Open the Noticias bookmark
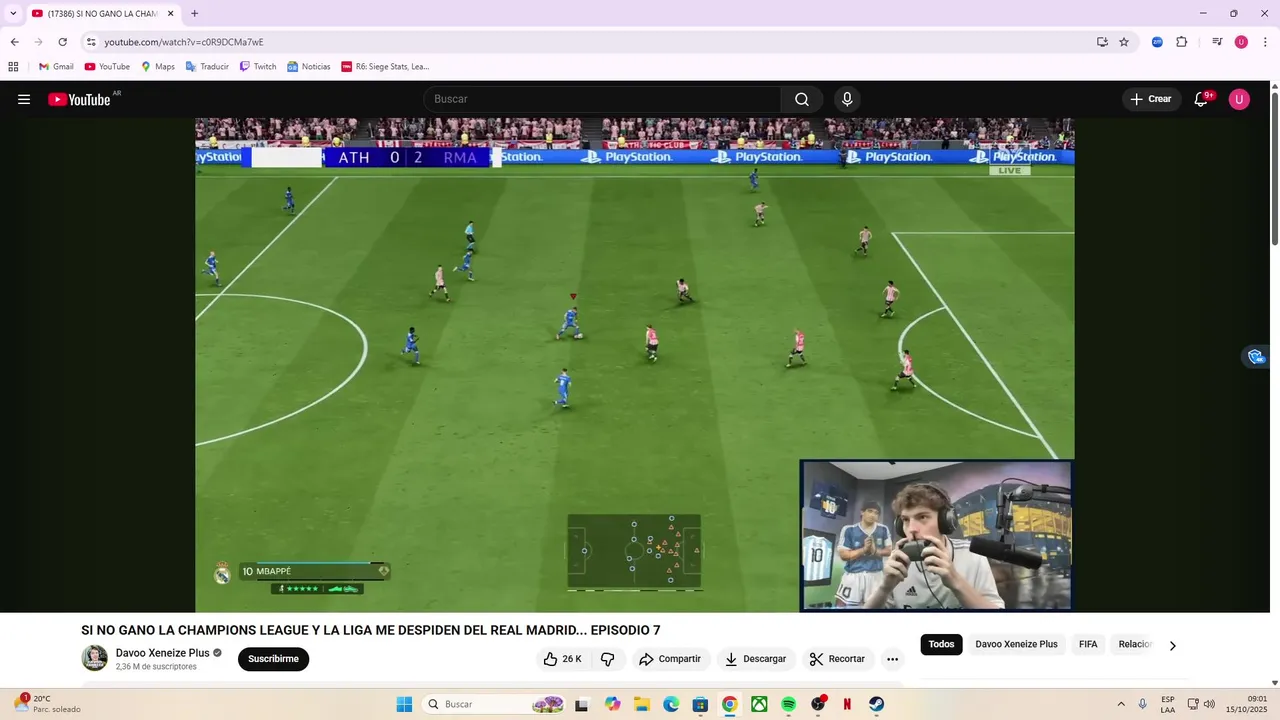 point(309,67)
